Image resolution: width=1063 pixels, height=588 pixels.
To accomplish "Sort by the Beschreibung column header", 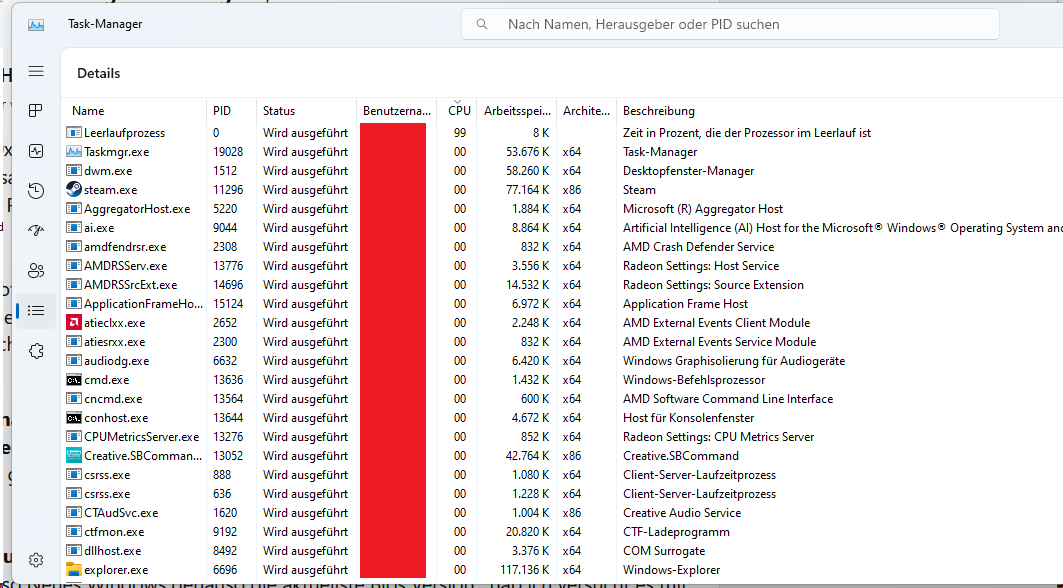I will click(x=839, y=111).
